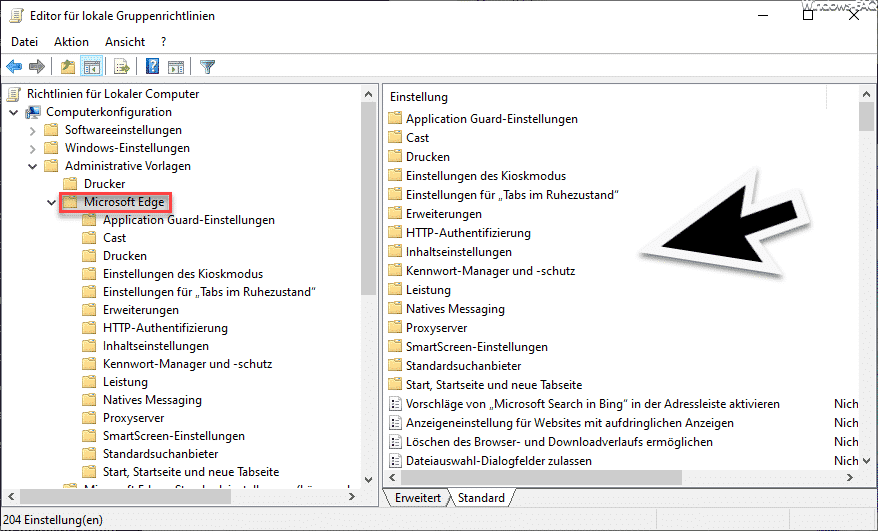Open Help via the question mark icon
The height and width of the screenshot is (531, 878).
click(x=152, y=67)
